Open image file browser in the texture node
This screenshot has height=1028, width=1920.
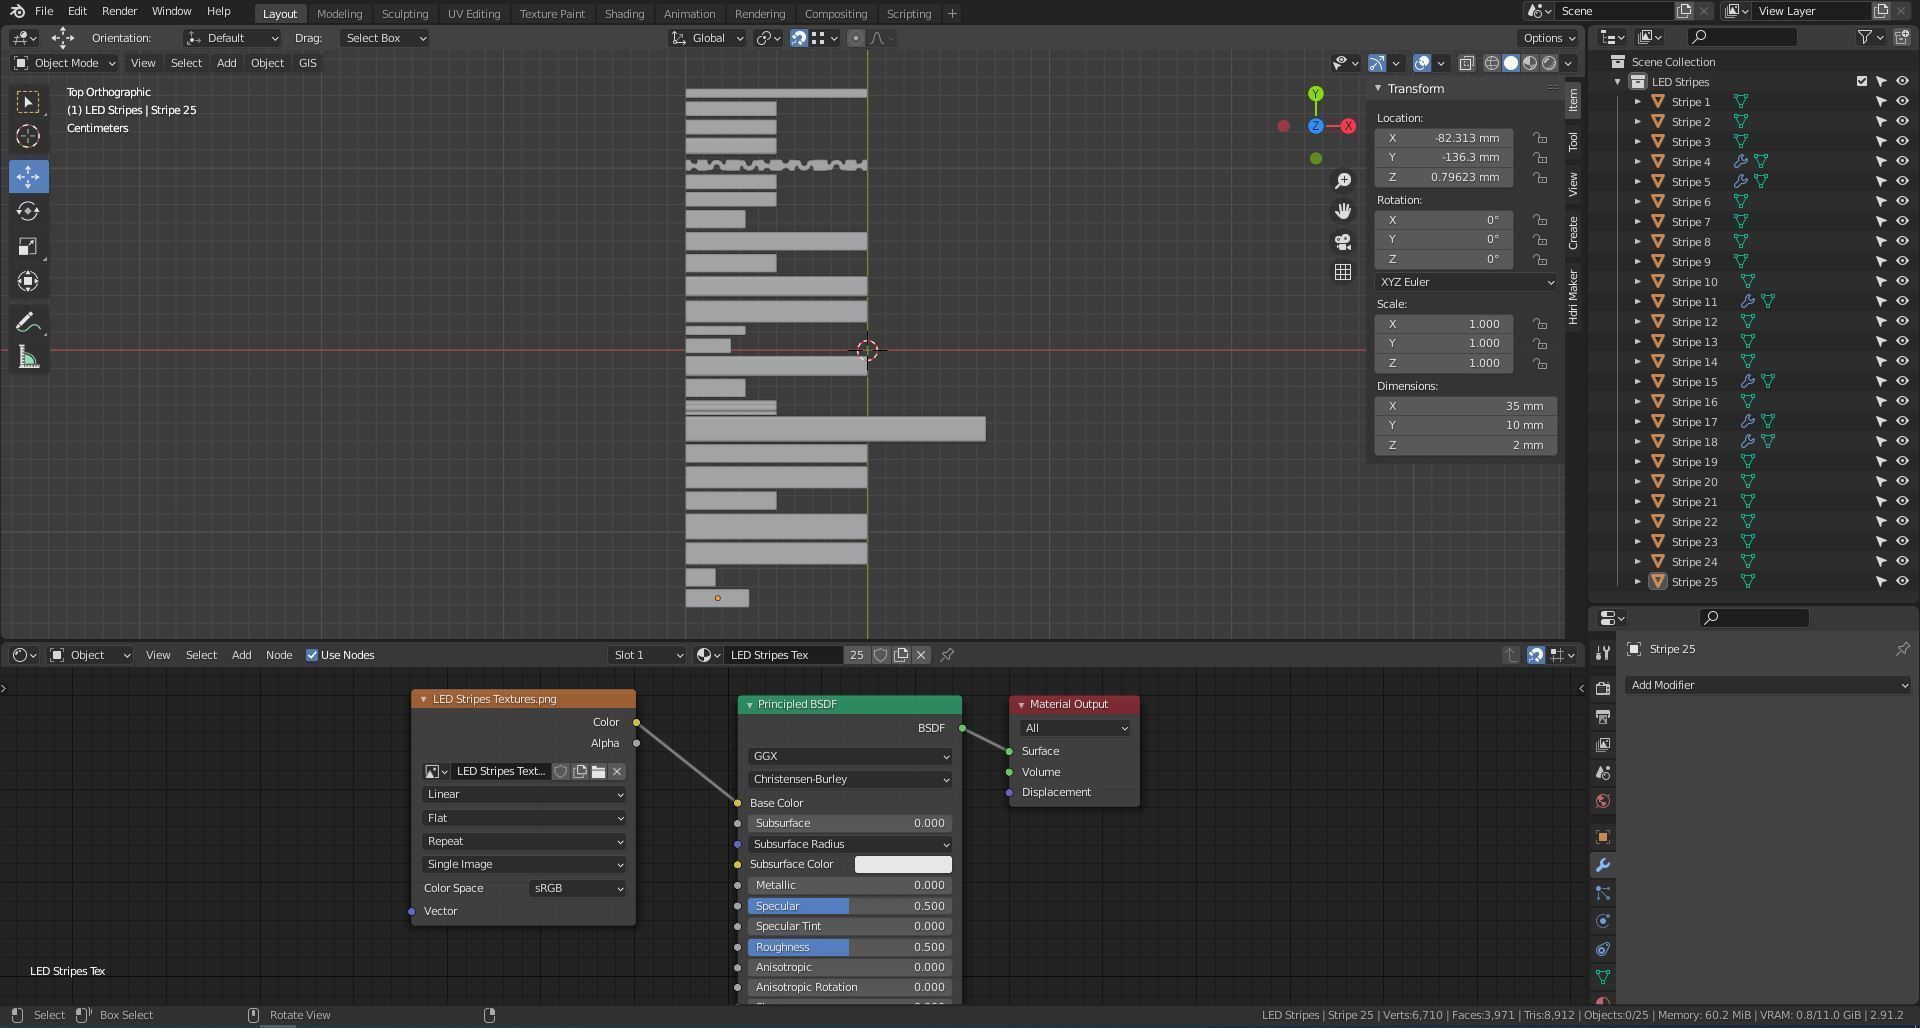(598, 771)
